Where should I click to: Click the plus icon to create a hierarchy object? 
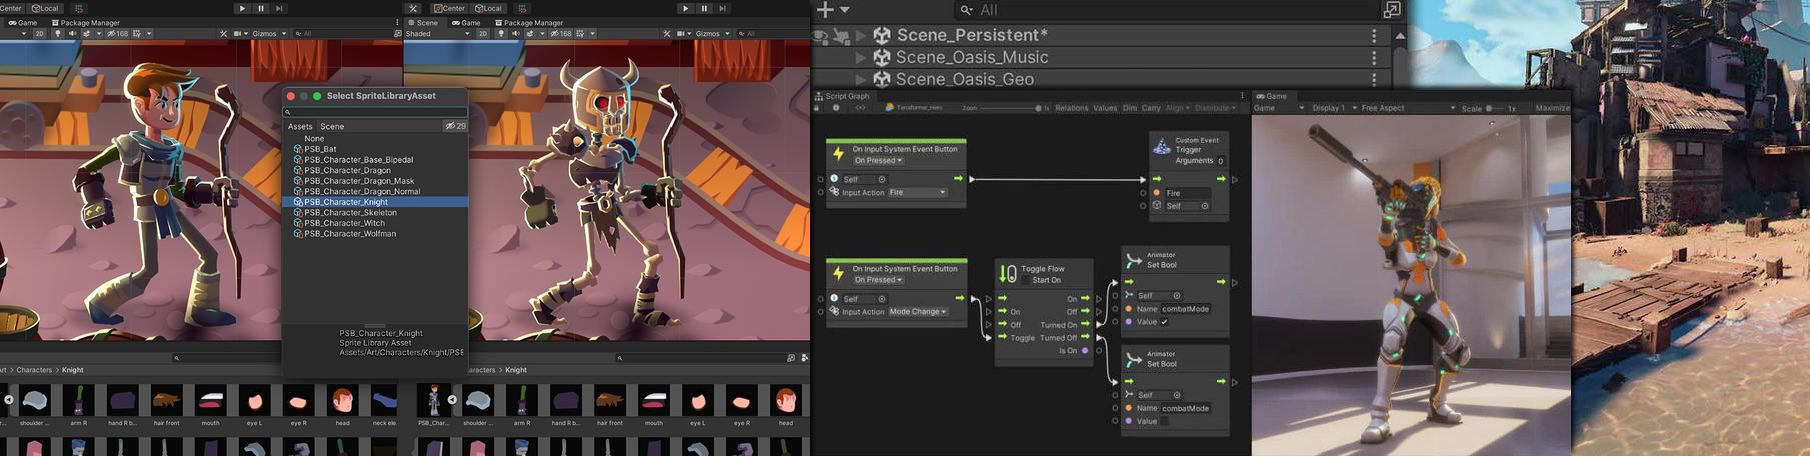click(x=825, y=10)
